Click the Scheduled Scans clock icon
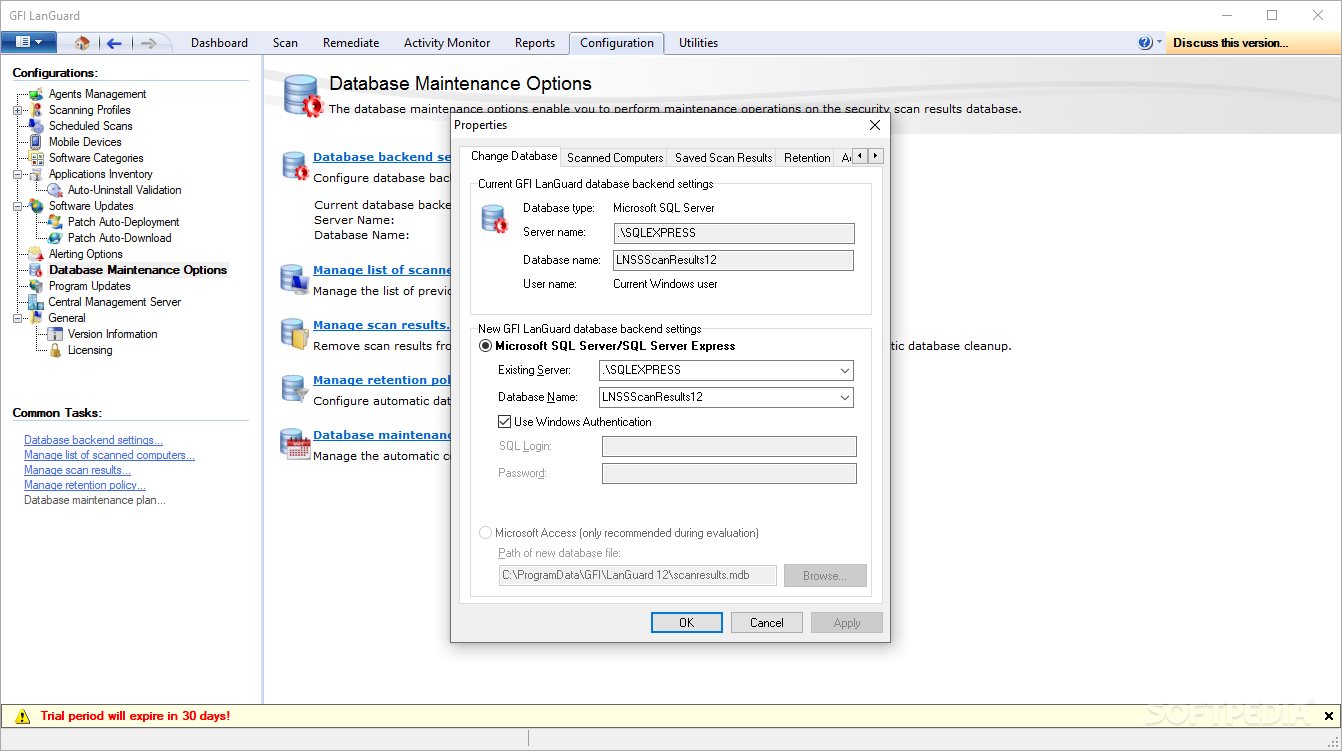 pyautogui.click(x=36, y=126)
